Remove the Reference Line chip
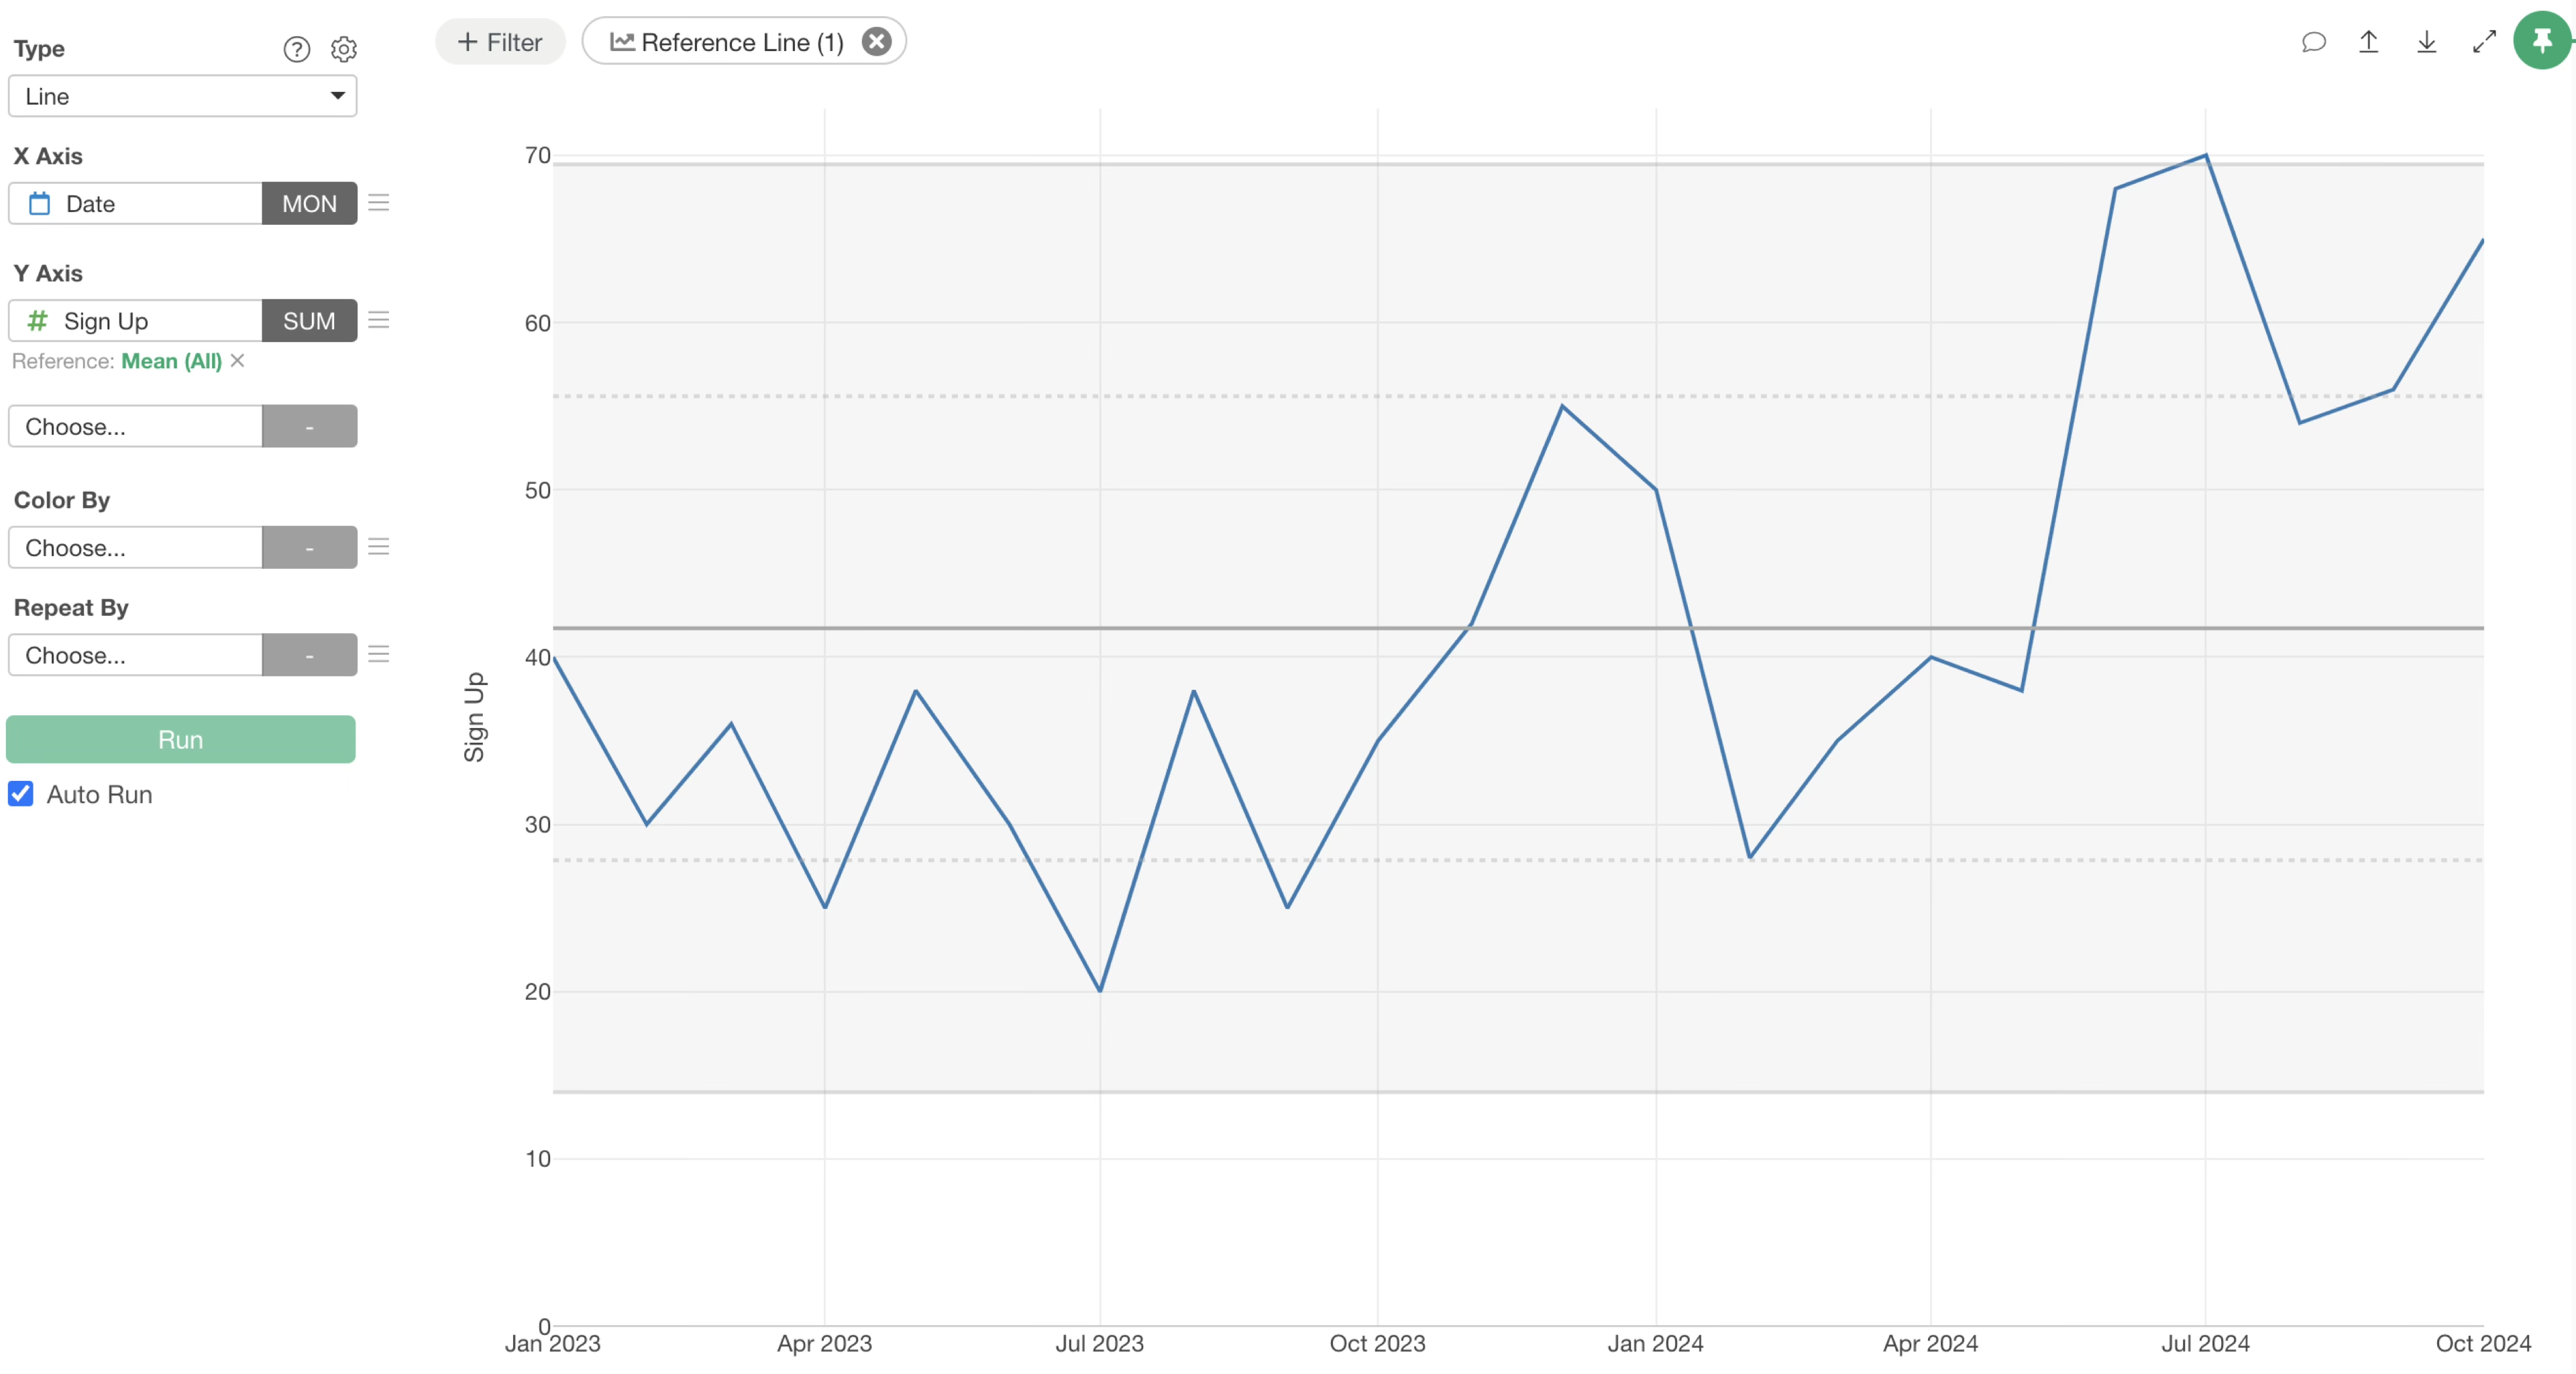2576x1374 pixels. coord(877,42)
